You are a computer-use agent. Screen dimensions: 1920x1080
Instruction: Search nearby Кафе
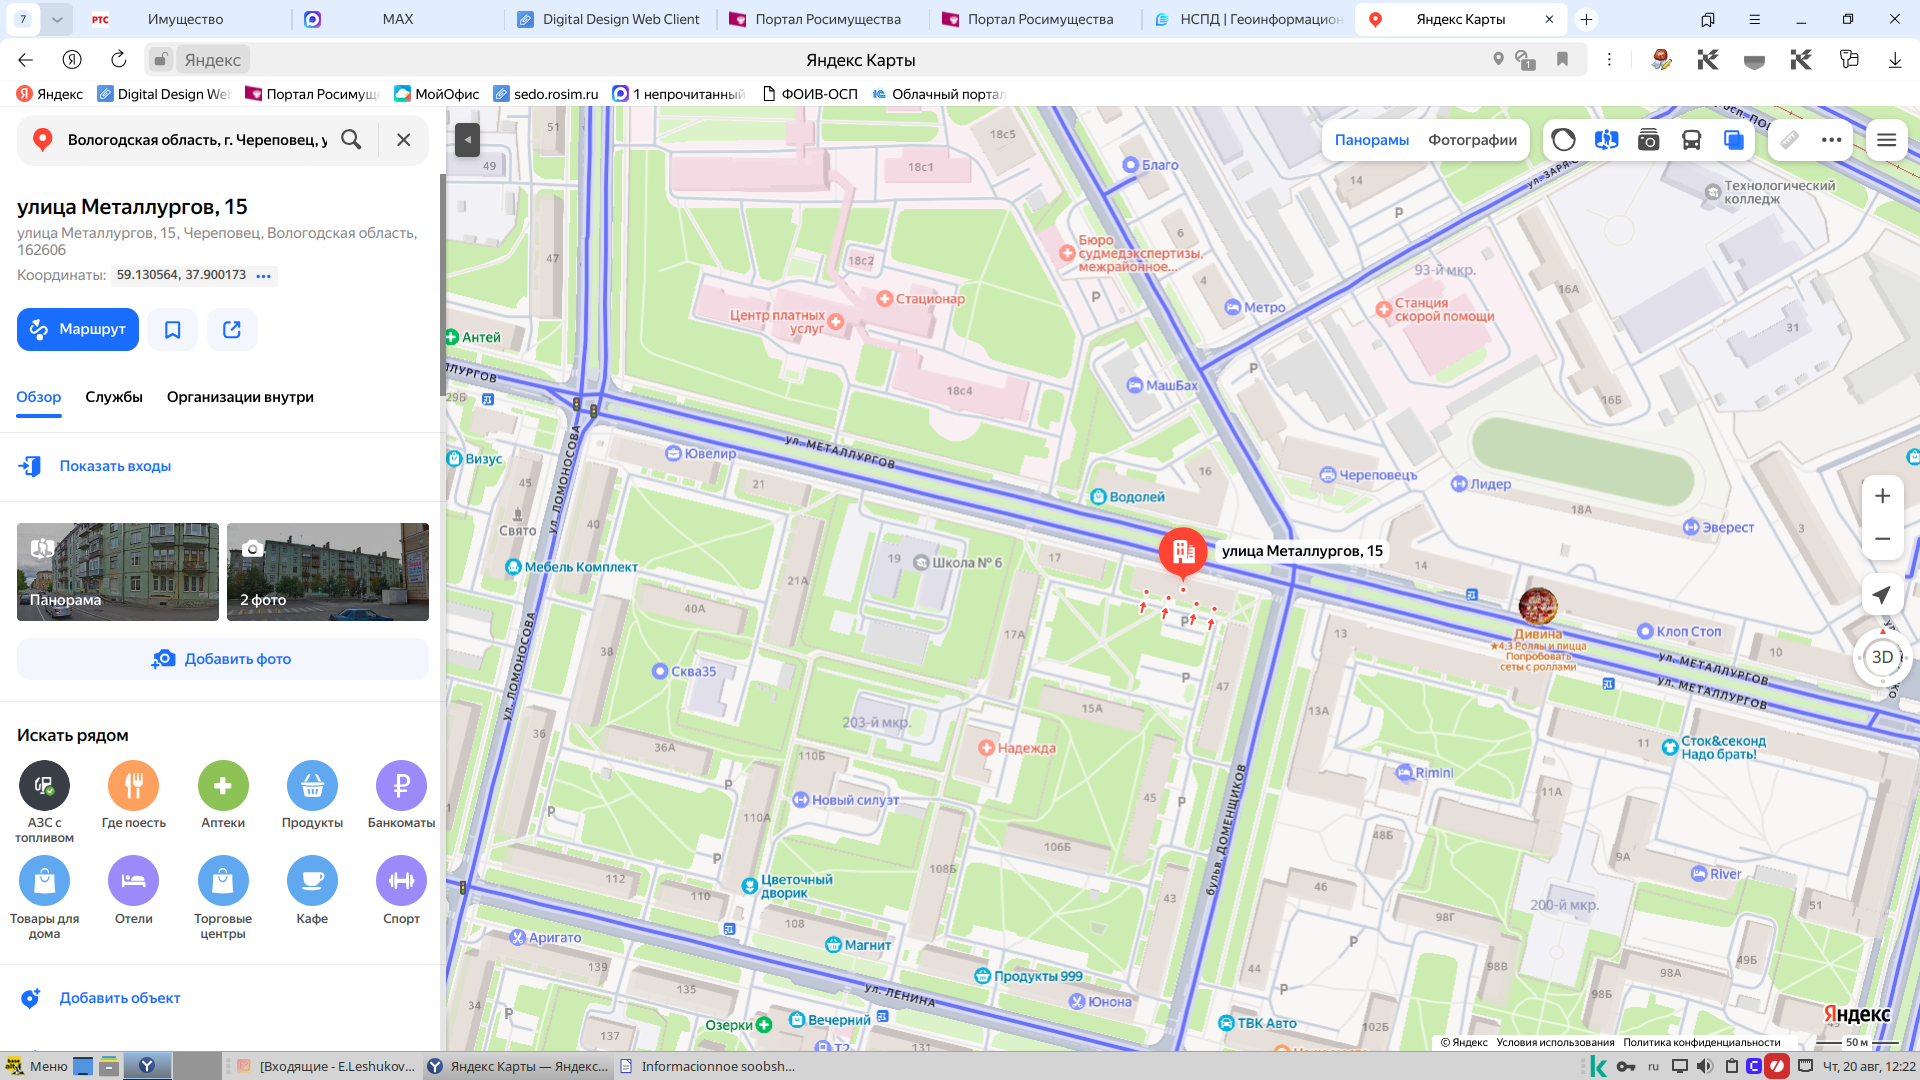[312, 891]
